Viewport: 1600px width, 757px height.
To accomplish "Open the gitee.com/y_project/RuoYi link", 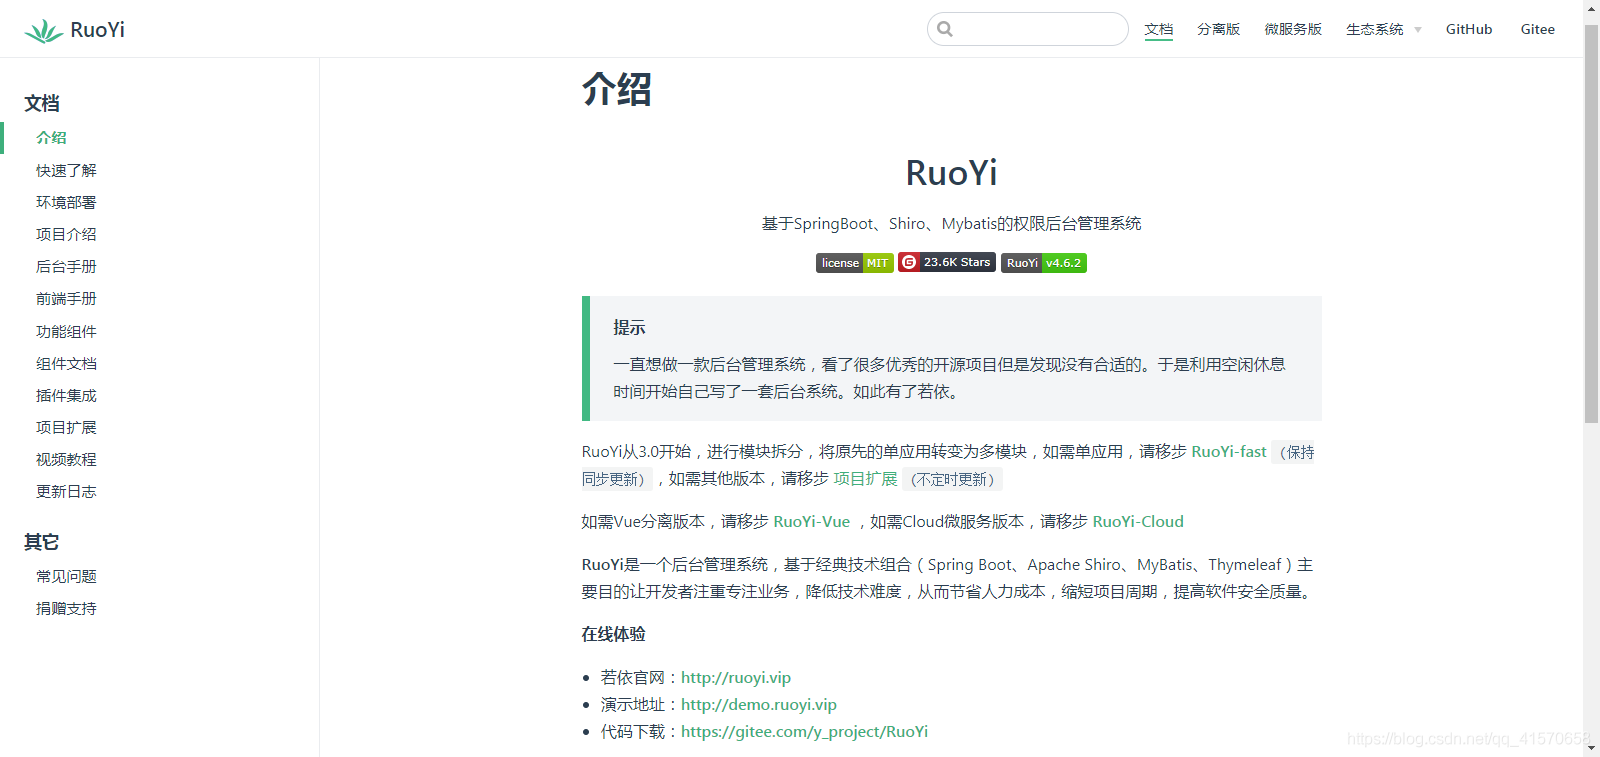I will pyautogui.click(x=805, y=732).
